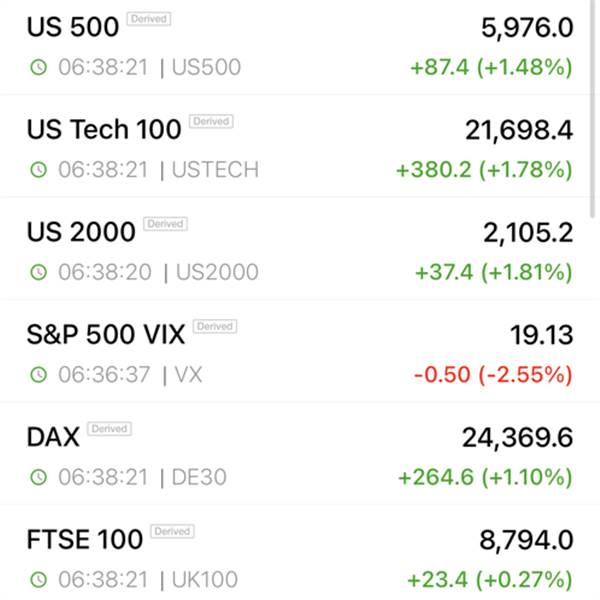Click the clock icon next to VX timestamp
The height and width of the screenshot is (600, 600).
point(38,375)
